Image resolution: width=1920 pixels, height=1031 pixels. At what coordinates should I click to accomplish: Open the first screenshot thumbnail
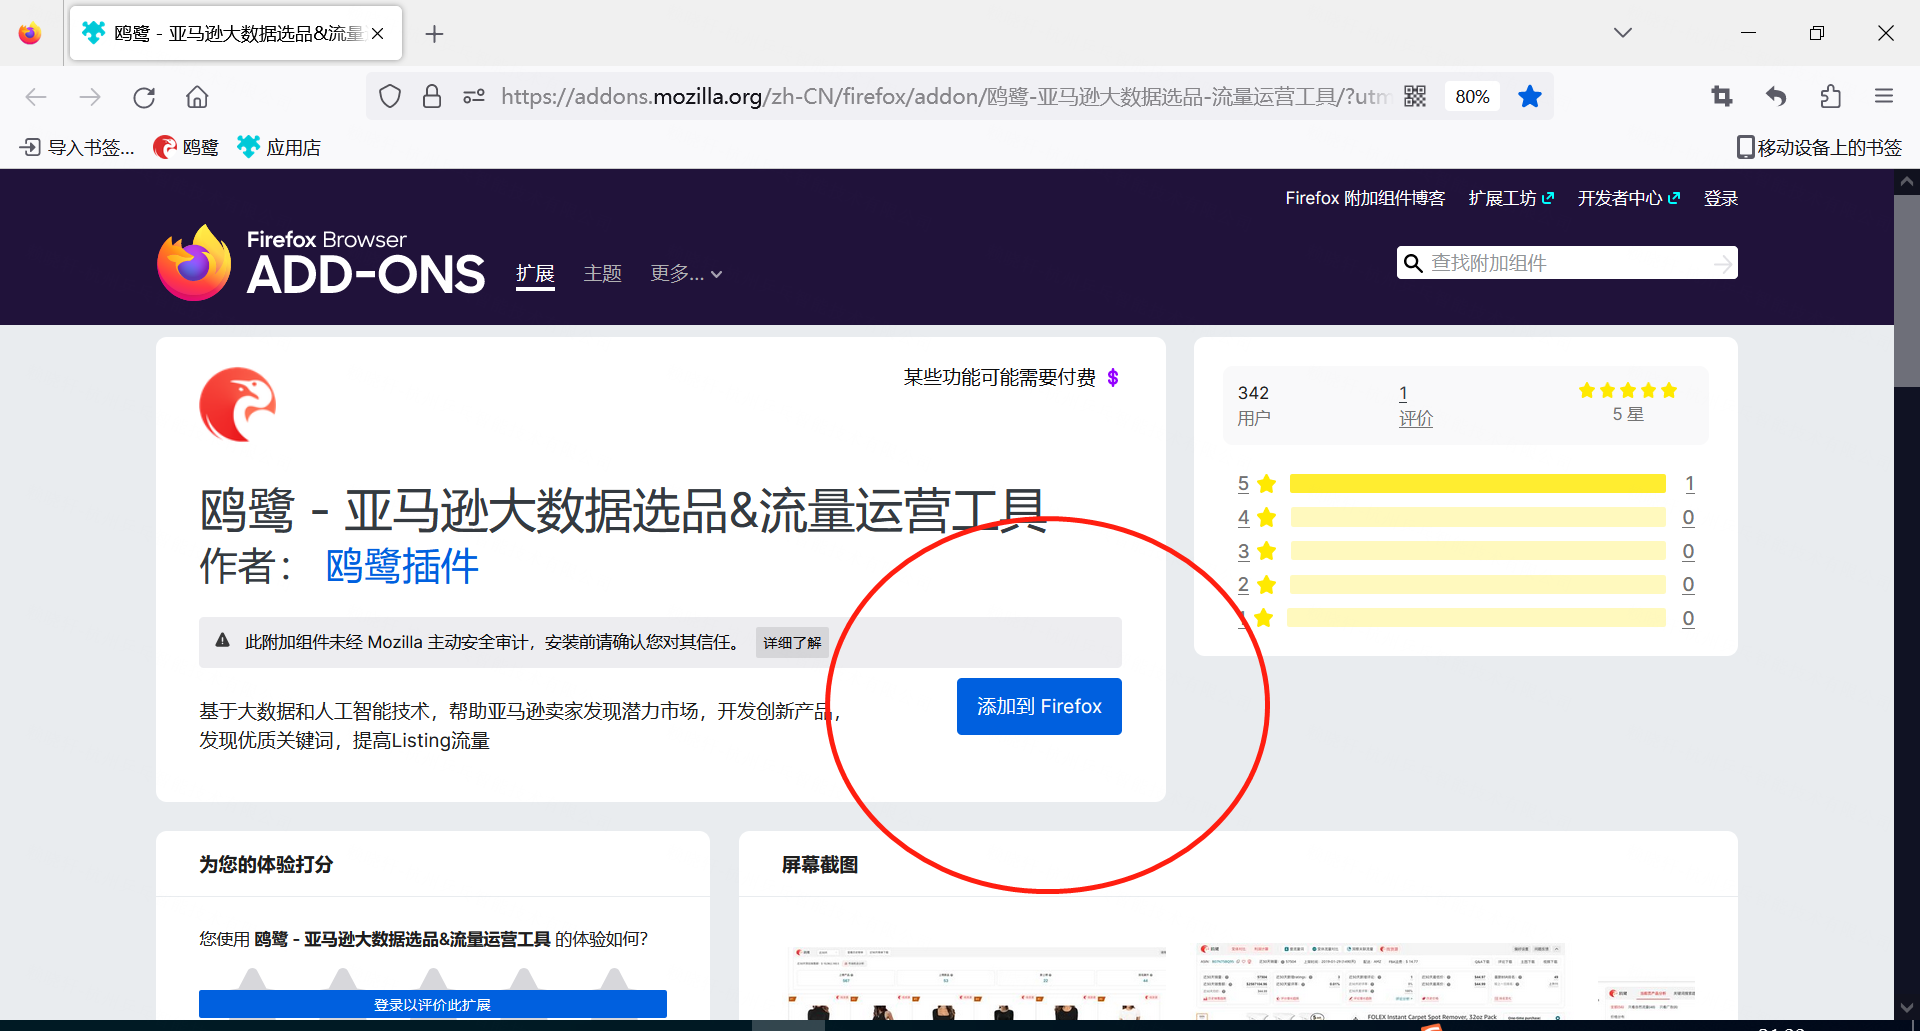pos(977,983)
